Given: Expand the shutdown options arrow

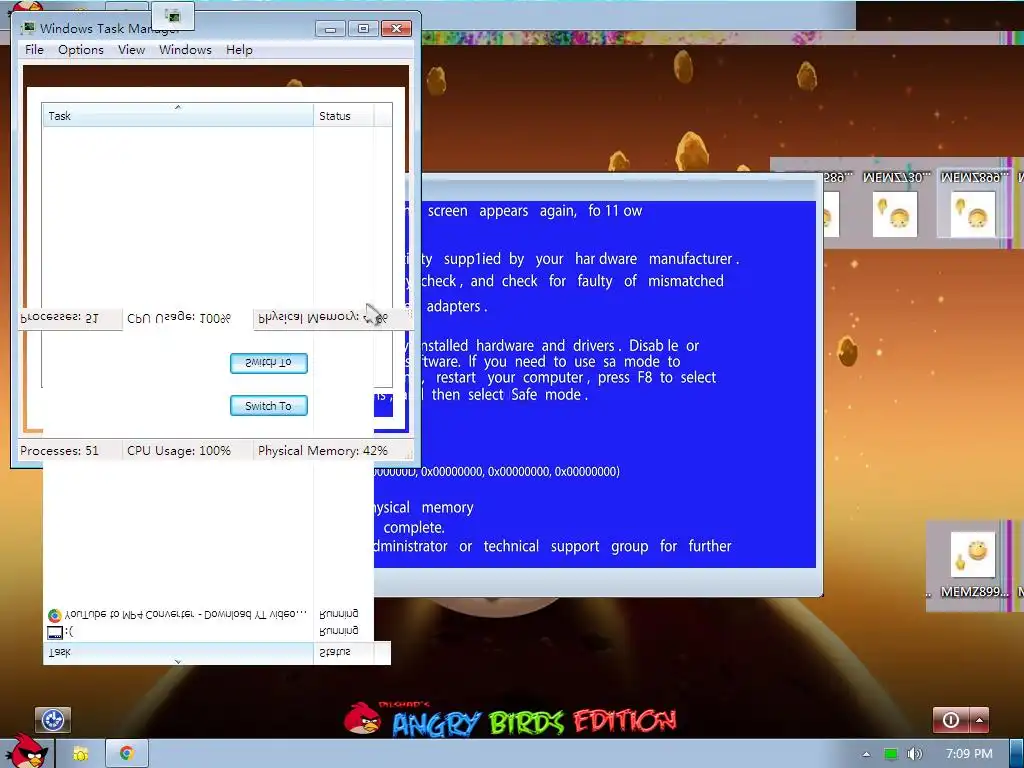Looking at the screenshot, I should coord(979,720).
